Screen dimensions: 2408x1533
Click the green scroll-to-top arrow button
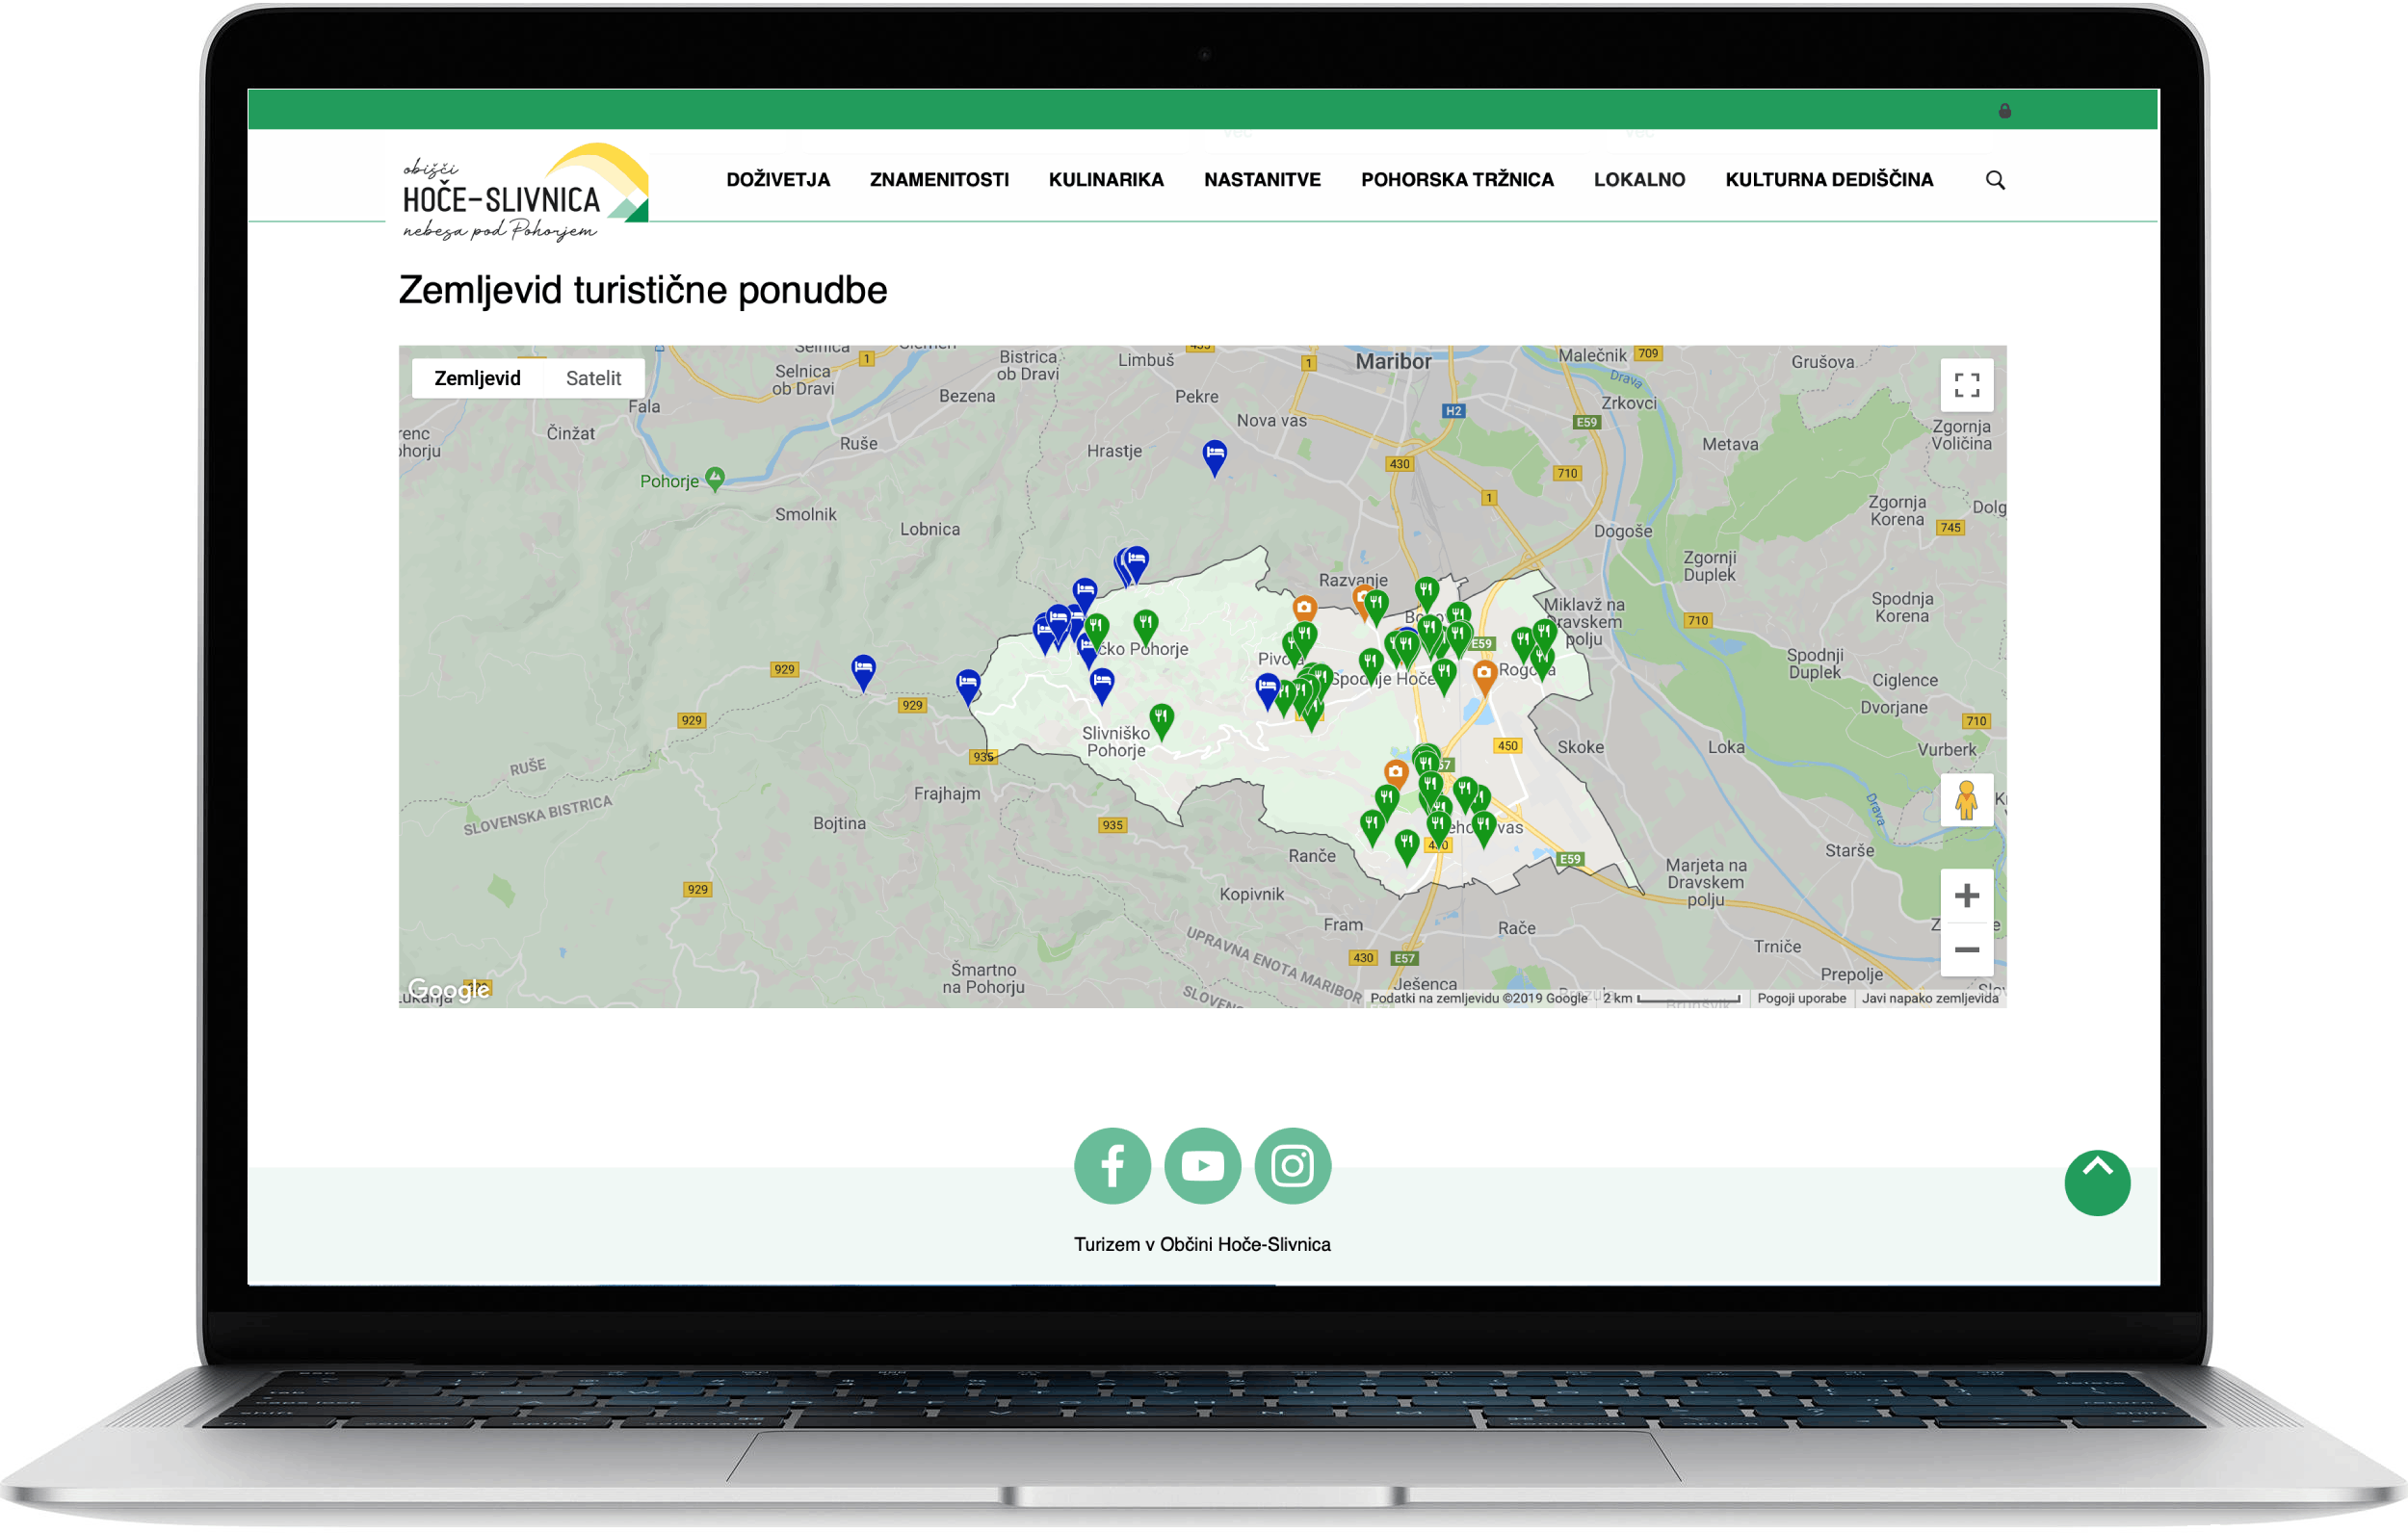pos(2097,1183)
